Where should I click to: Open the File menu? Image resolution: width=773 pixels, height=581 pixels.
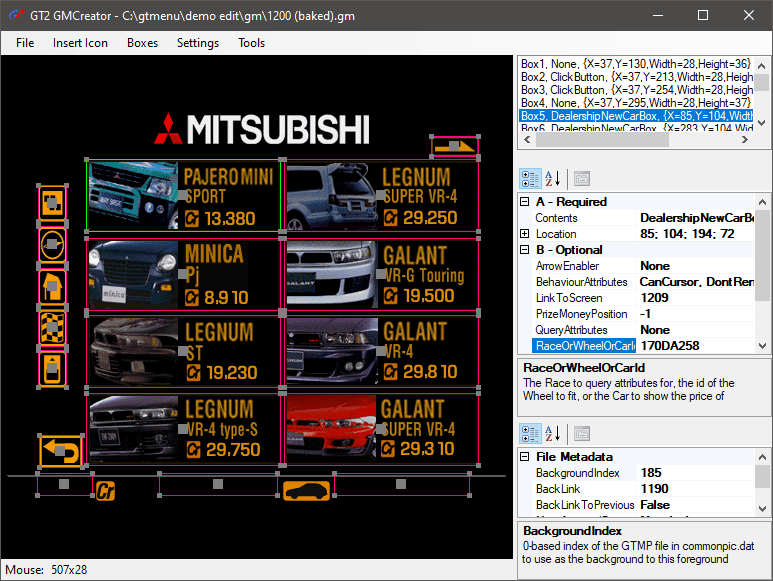click(x=25, y=43)
